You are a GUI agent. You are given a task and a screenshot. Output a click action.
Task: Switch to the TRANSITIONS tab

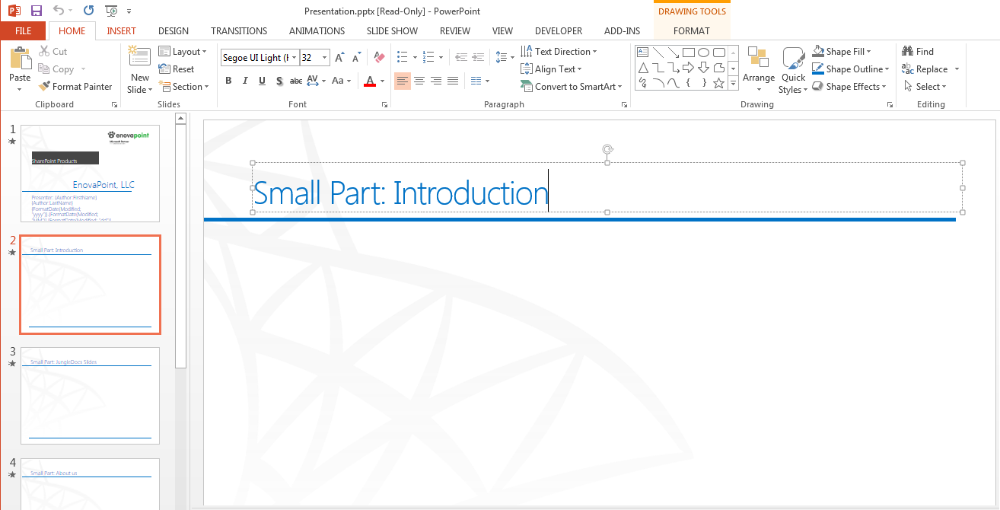[239, 31]
